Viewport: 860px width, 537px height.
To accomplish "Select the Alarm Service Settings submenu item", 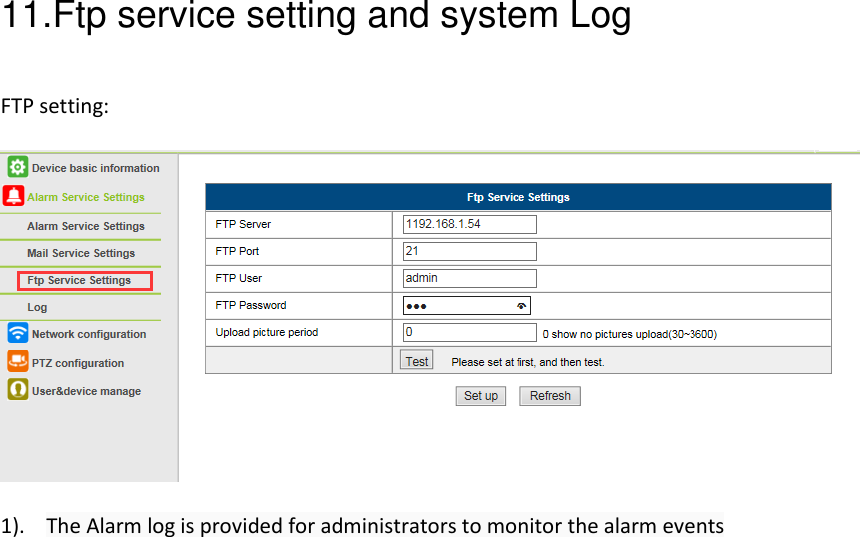I will pyautogui.click(x=86, y=227).
